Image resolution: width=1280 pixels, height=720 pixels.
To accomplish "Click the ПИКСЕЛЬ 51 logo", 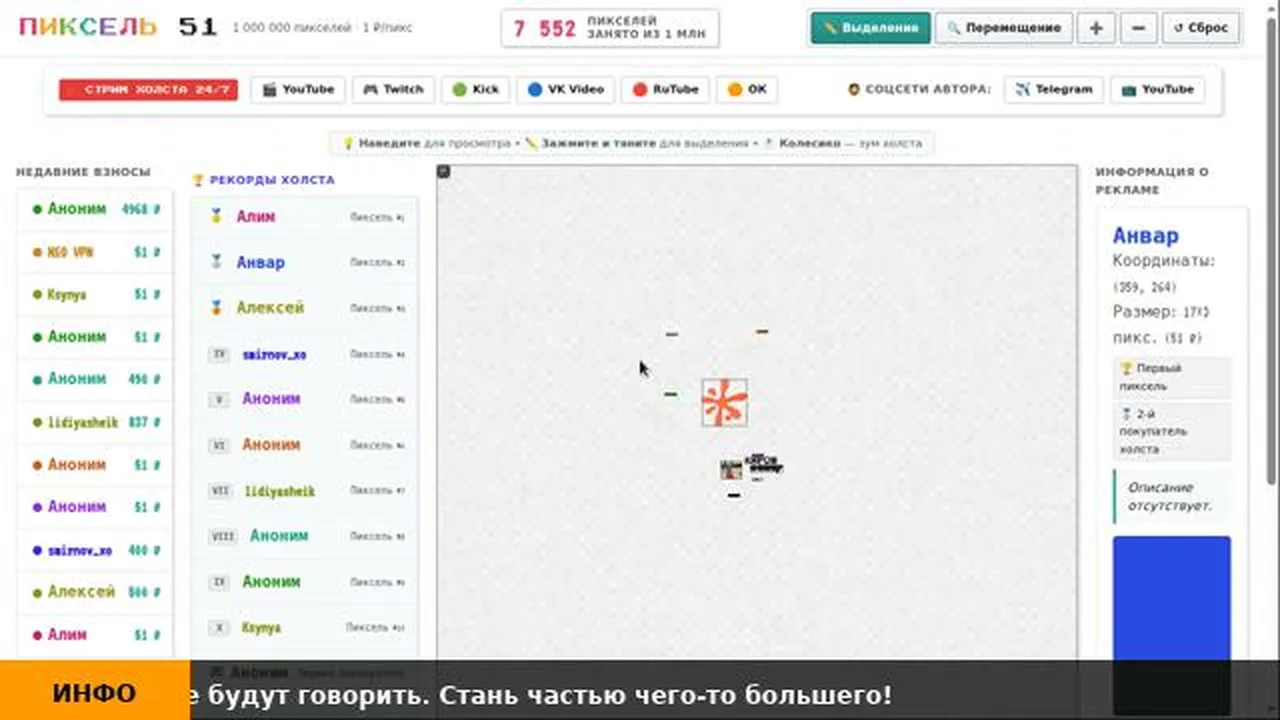I will point(118,27).
